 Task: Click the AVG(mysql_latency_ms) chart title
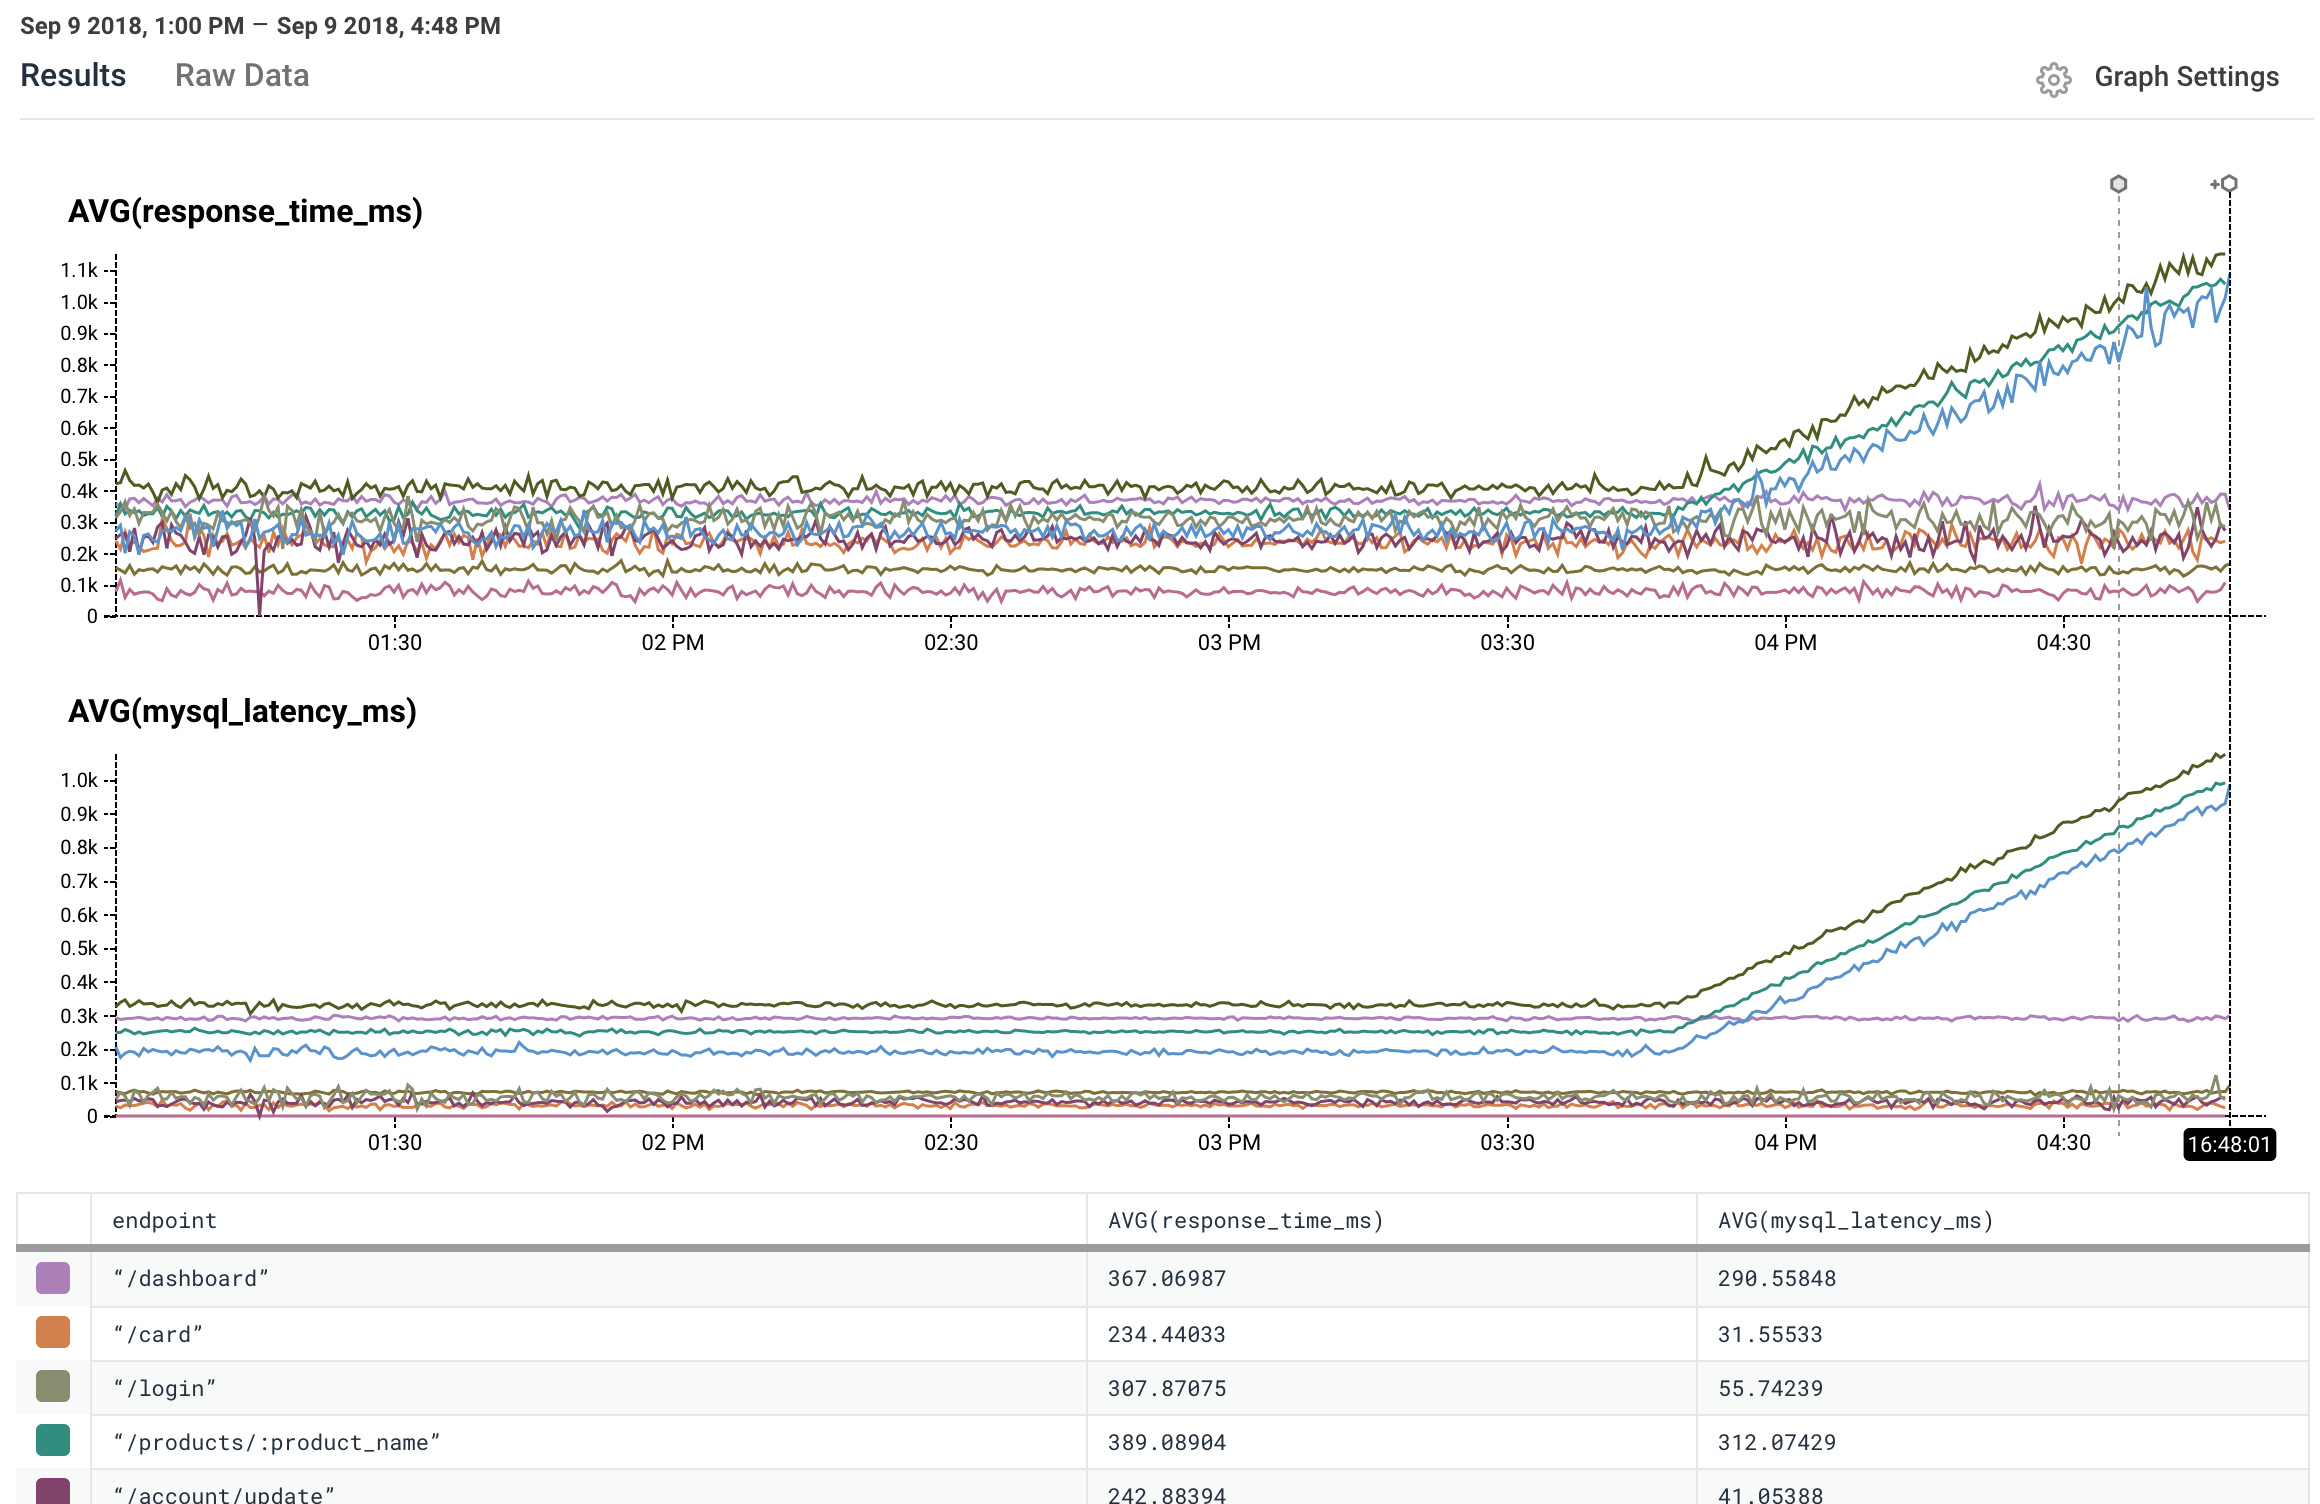(x=242, y=711)
